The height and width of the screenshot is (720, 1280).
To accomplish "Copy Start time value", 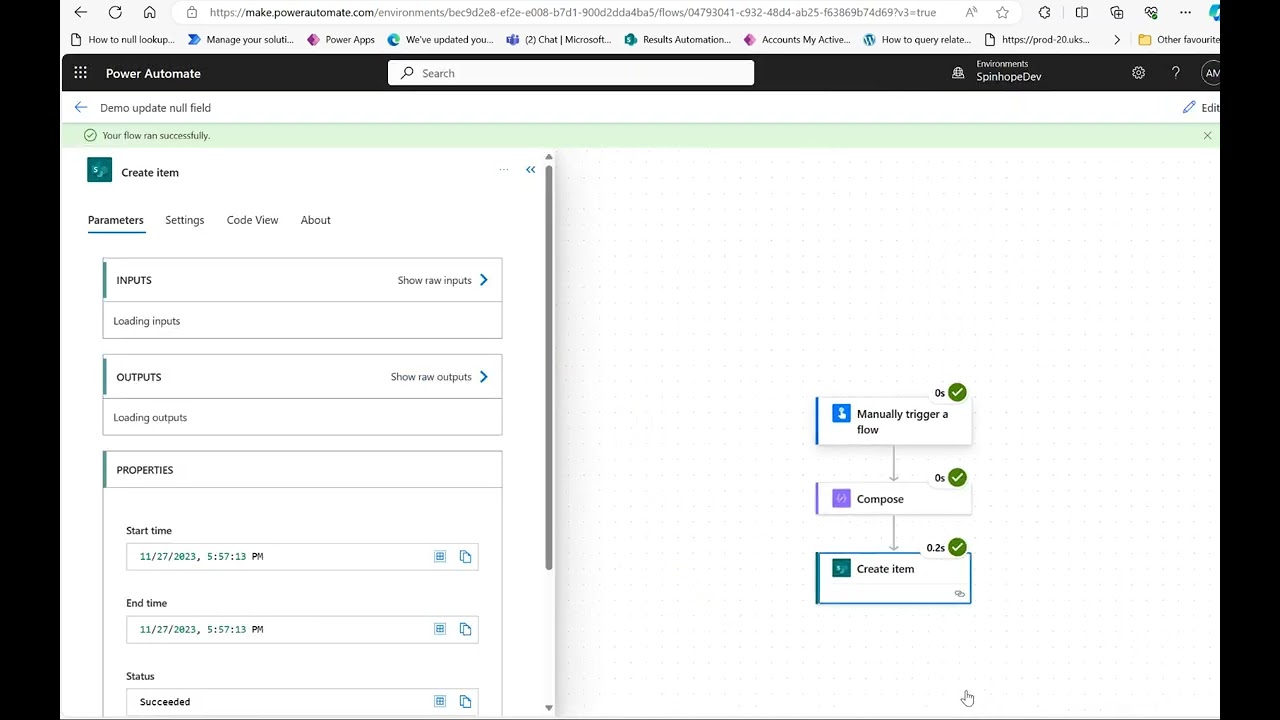I will (465, 556).
